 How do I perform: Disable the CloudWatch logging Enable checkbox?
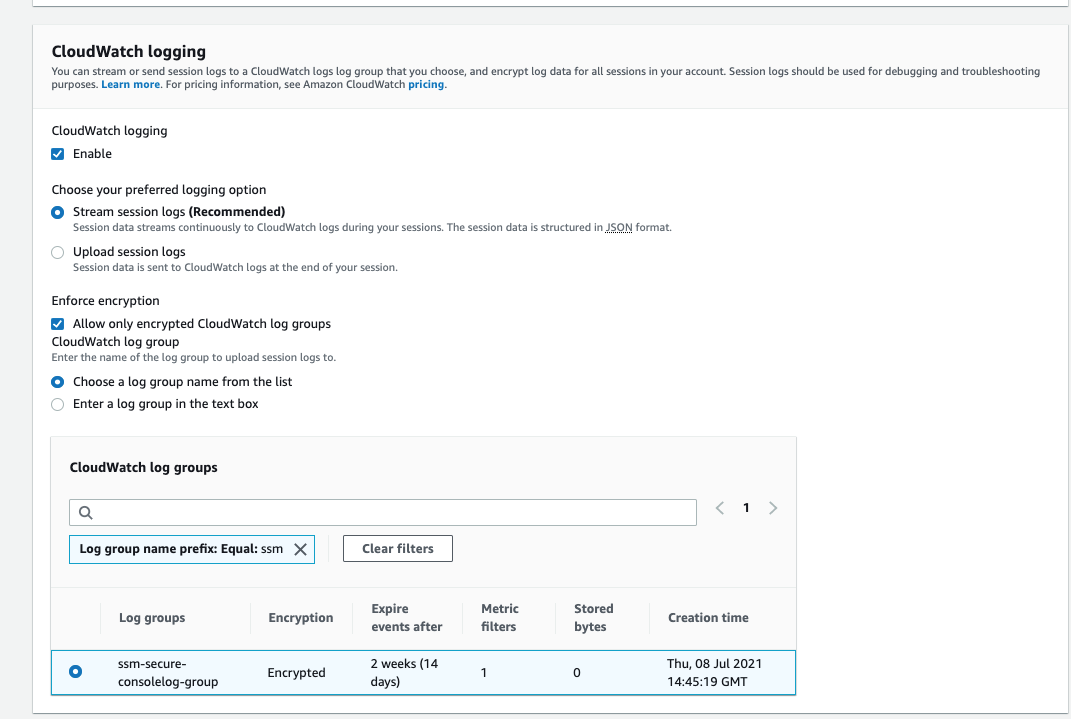pyautogui.click(x=57, y=153)
